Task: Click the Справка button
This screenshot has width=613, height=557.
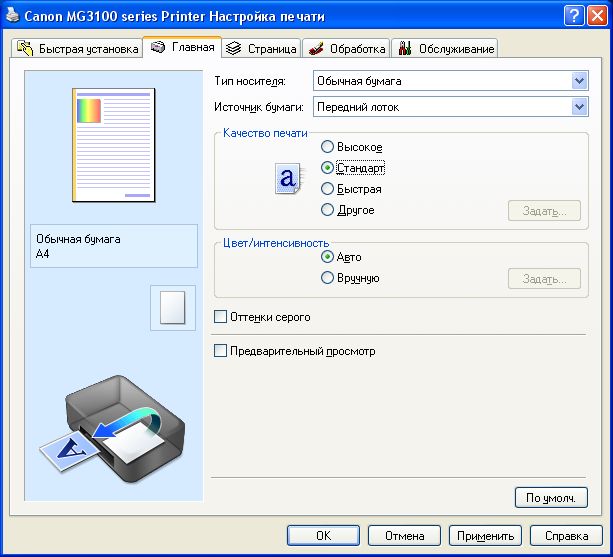Action: coord(566,536)
